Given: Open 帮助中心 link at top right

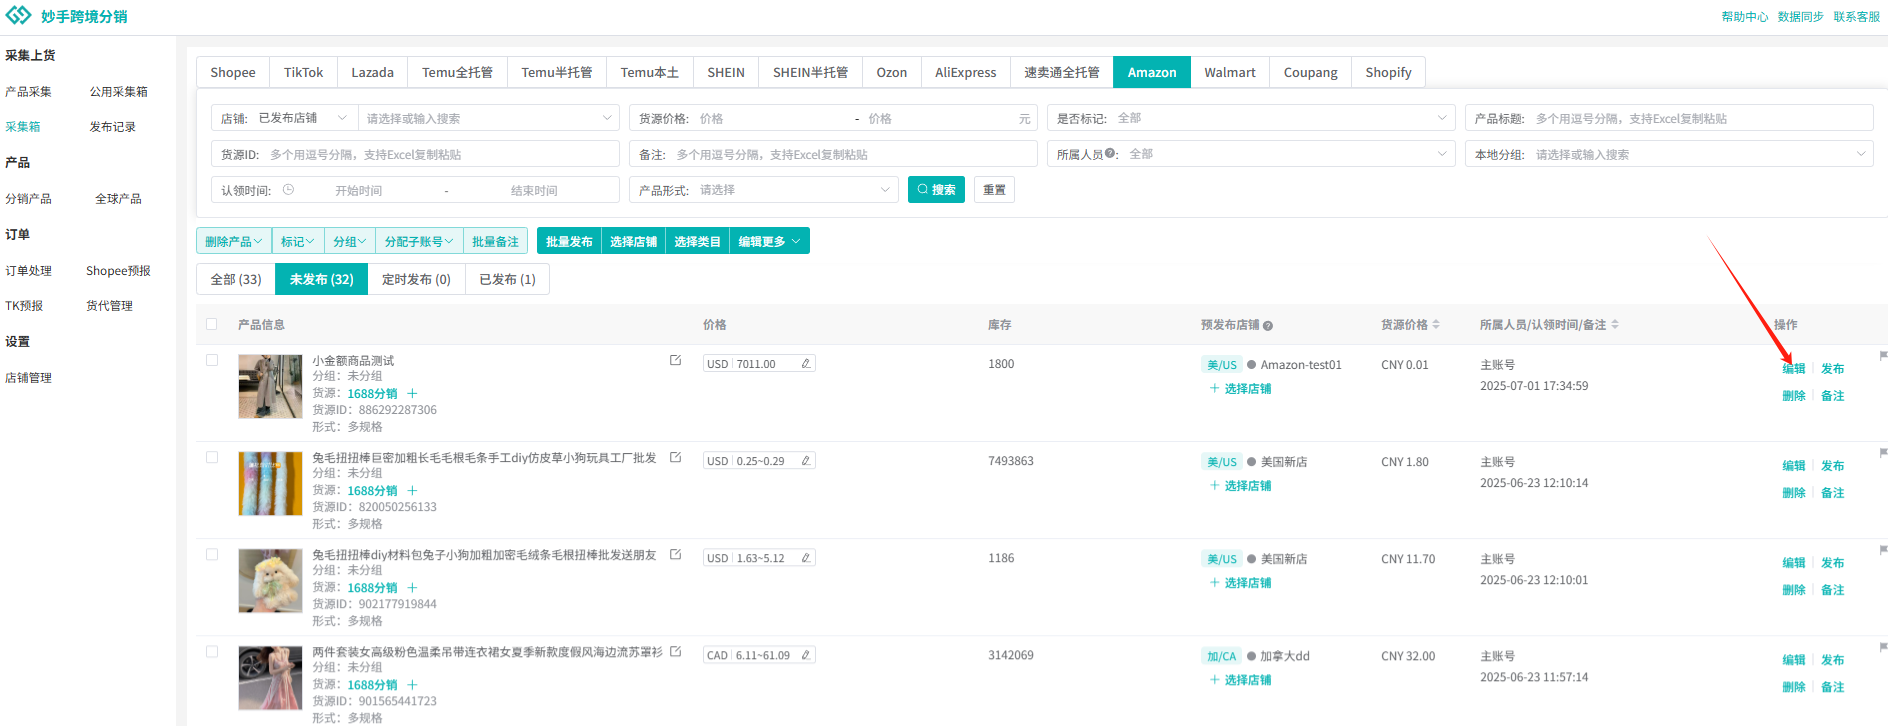Looking at the screenshot, I should coord(1744,17).
